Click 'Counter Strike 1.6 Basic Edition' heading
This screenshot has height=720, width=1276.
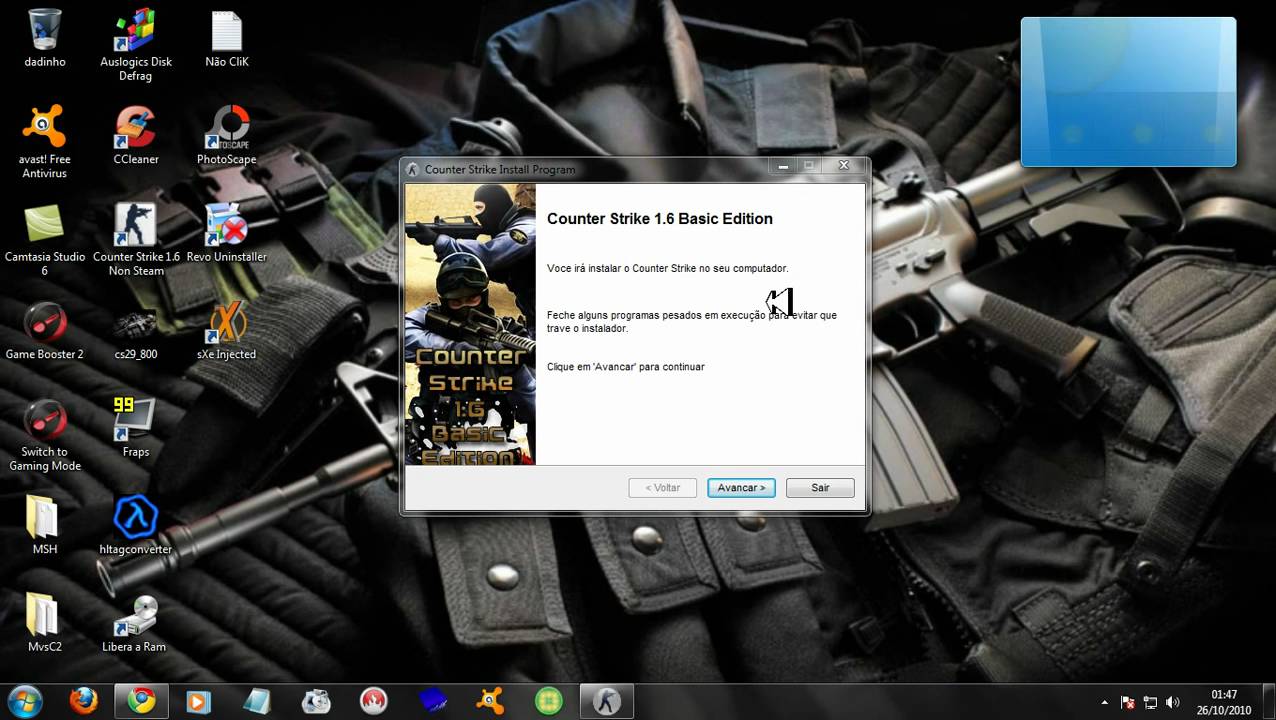(x=660, y=219)
